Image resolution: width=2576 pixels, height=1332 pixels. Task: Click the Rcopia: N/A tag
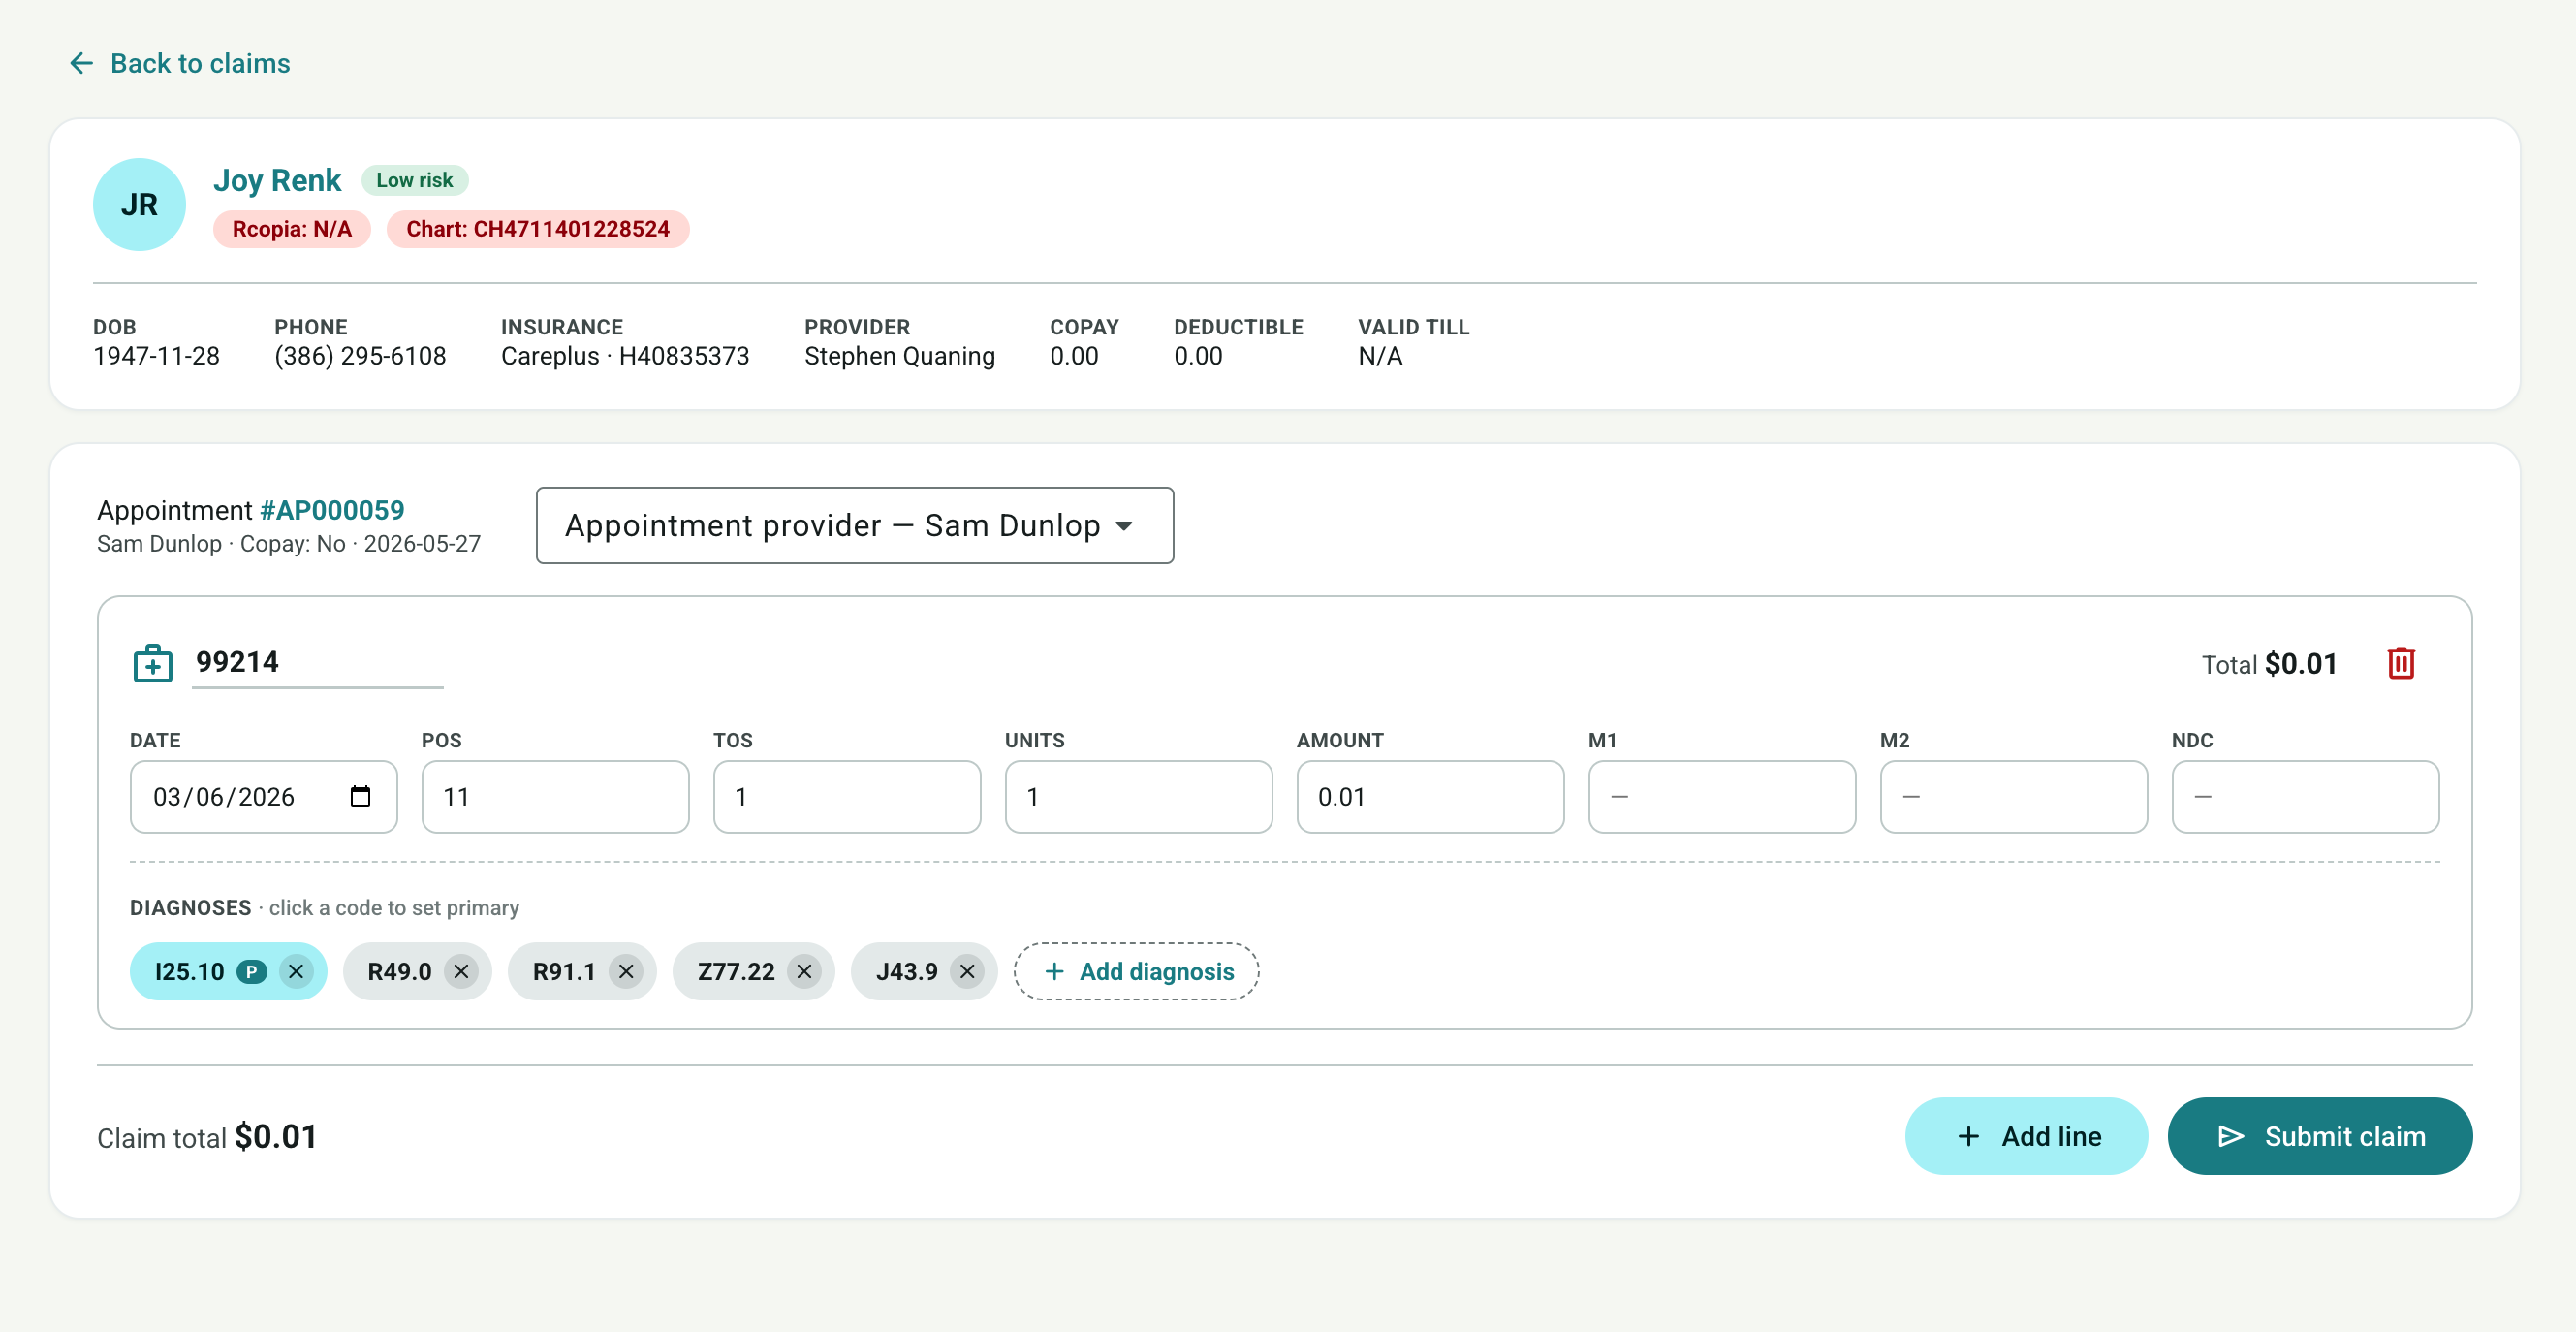[292, 229]
